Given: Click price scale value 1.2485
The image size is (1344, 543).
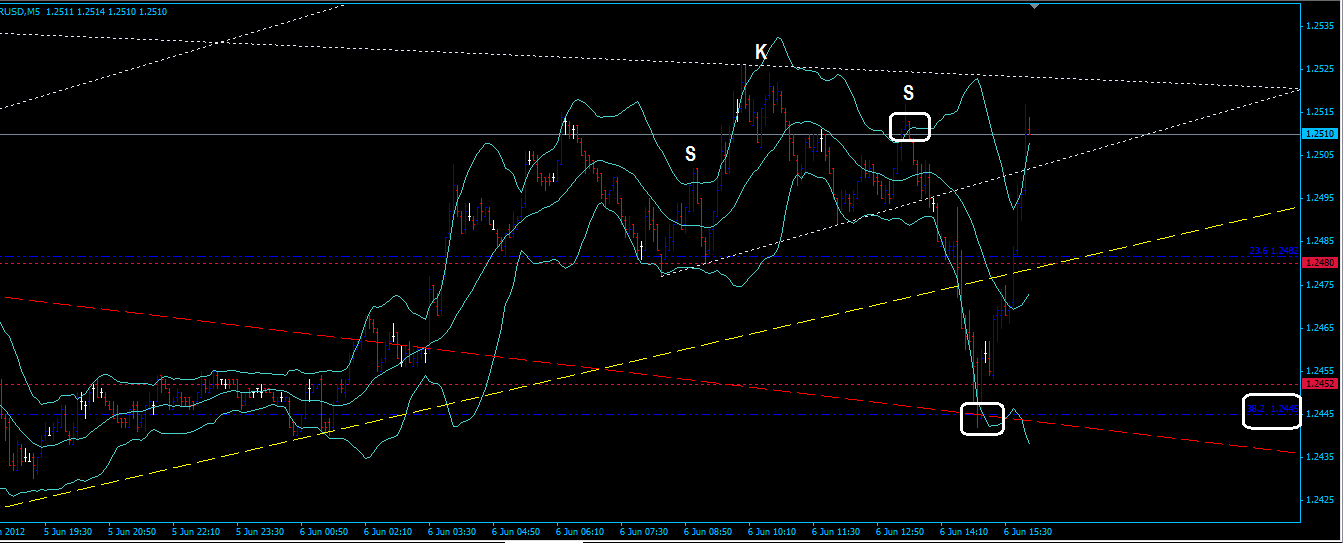Looking at the screenshot, I should click(1320, 241).
